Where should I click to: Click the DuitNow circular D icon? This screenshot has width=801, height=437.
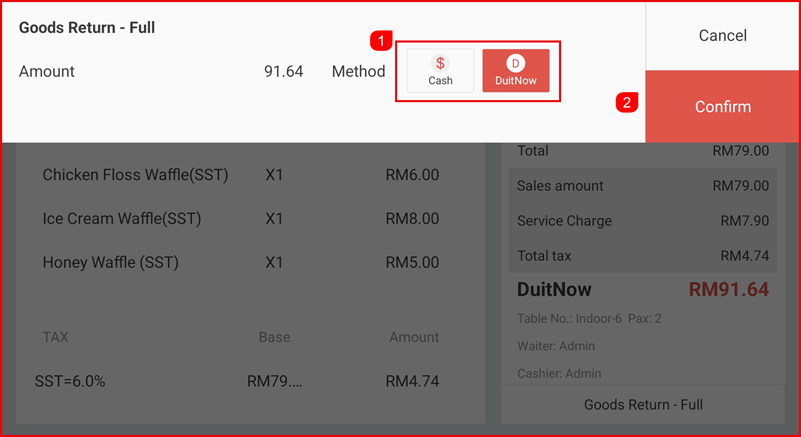516,63
